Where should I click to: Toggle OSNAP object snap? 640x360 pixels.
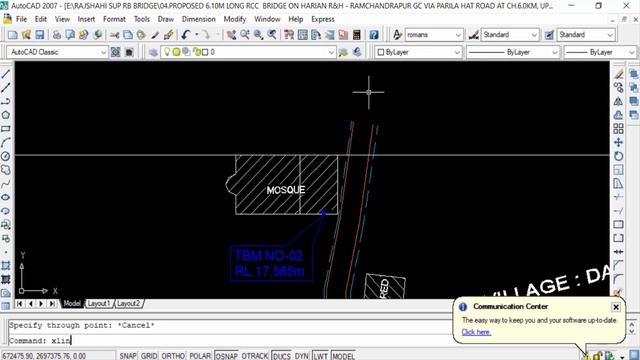[227, 356]
